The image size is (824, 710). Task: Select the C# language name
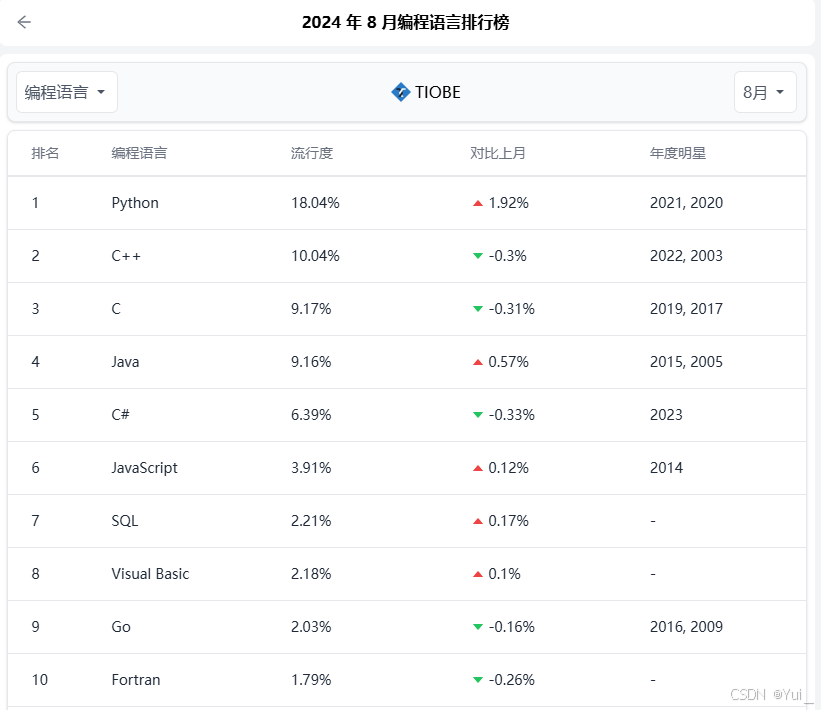120,415
